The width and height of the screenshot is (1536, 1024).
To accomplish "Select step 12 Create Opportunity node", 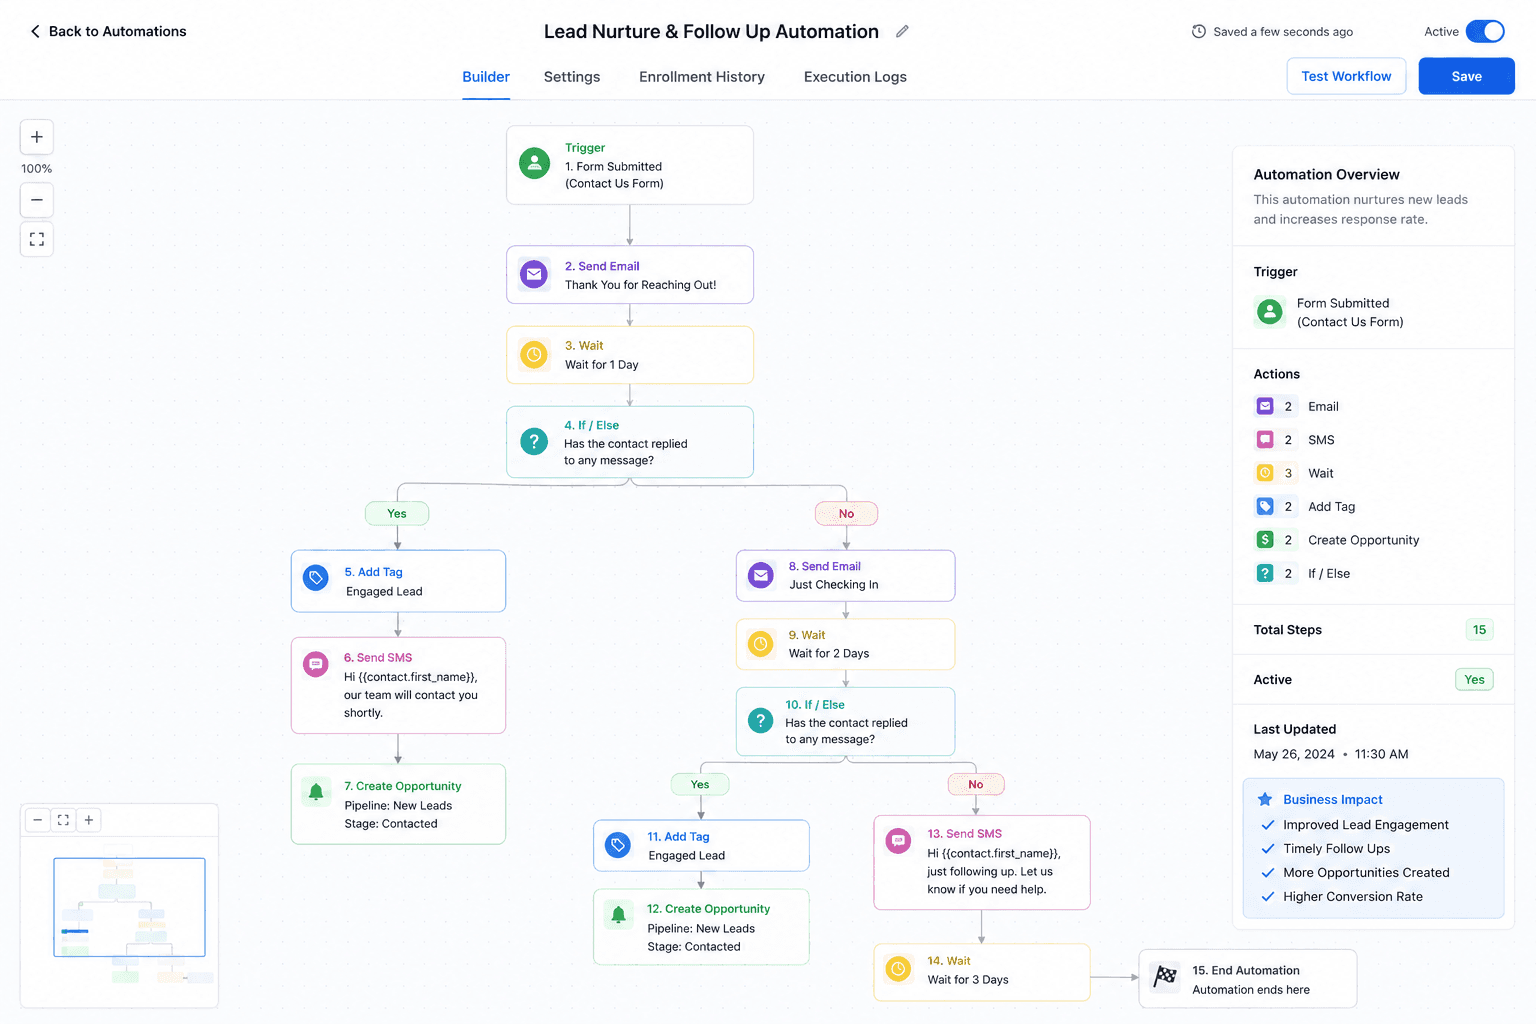I will [701, 927].
